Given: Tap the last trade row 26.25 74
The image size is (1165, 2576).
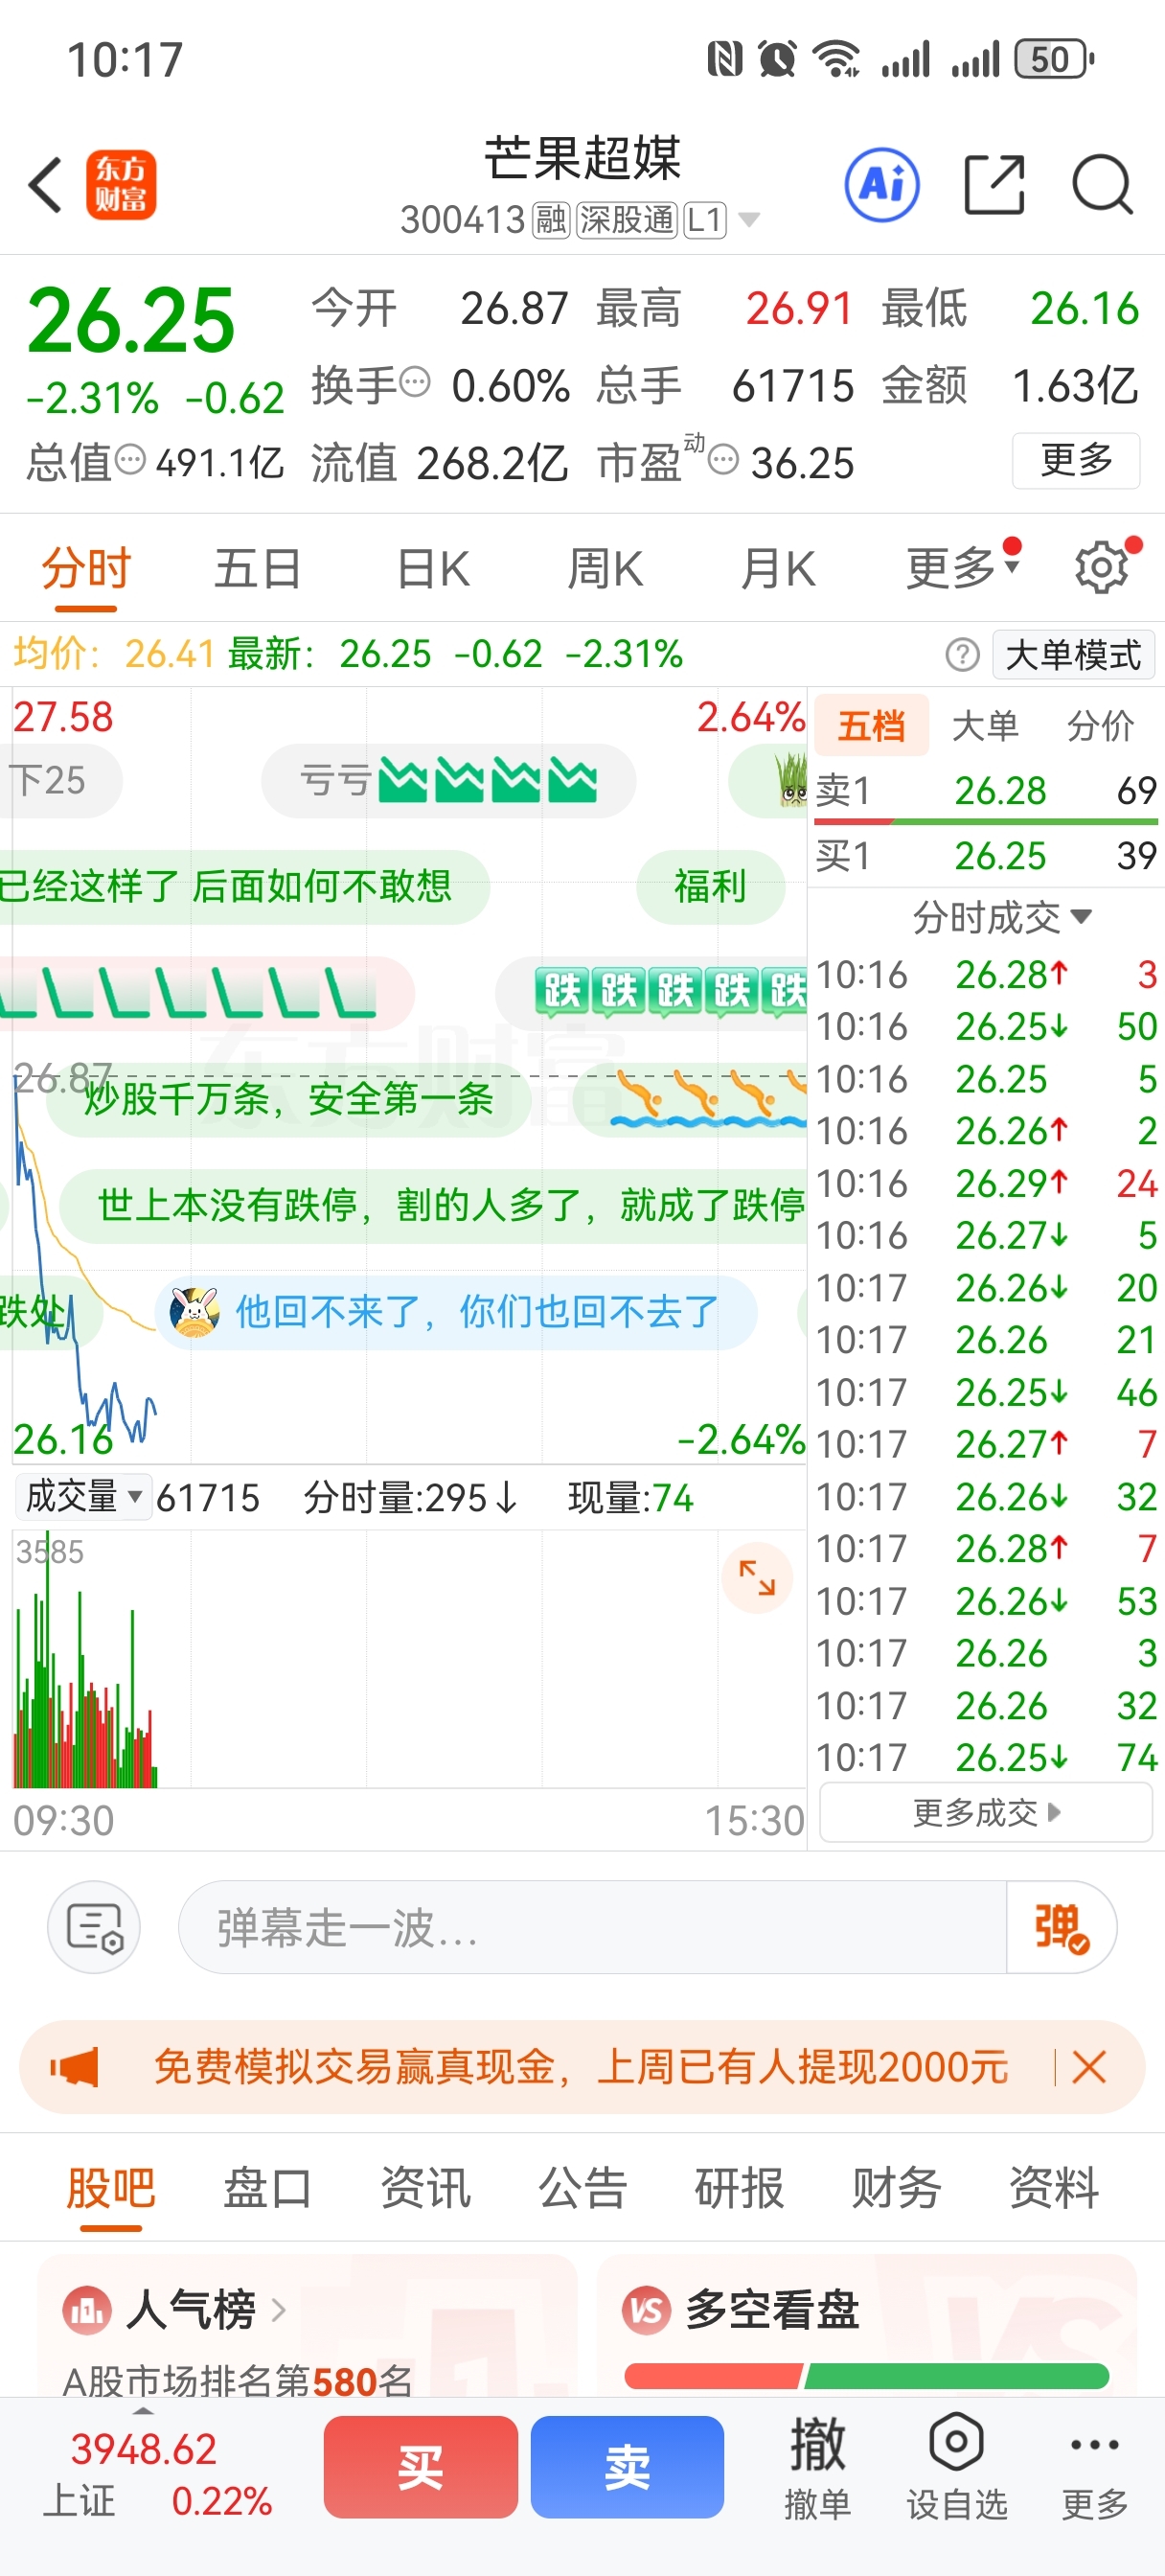Looking at the screenshot, I should 986,1756.
